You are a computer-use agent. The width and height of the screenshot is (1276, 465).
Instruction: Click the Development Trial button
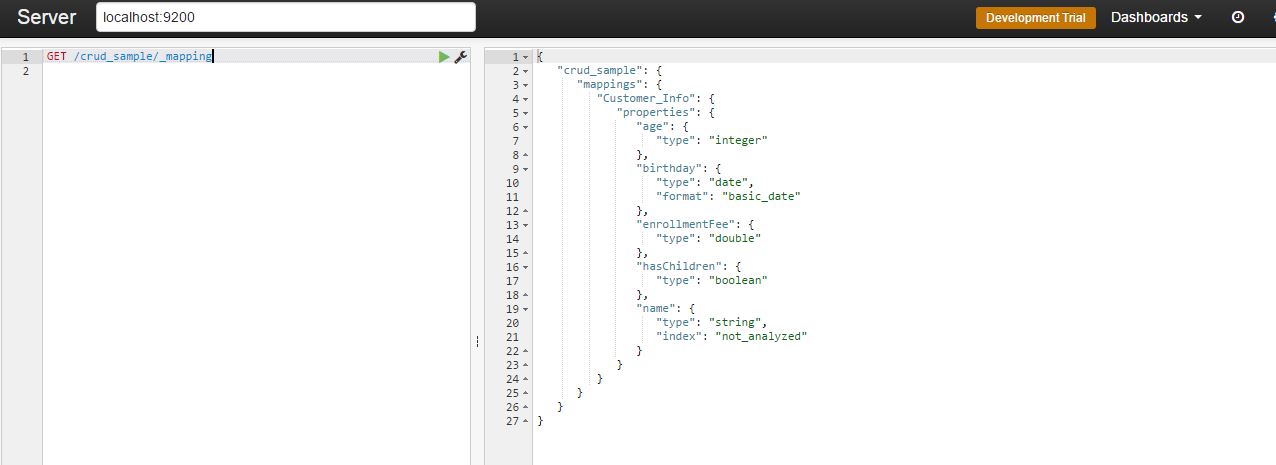click(1036, 18)
